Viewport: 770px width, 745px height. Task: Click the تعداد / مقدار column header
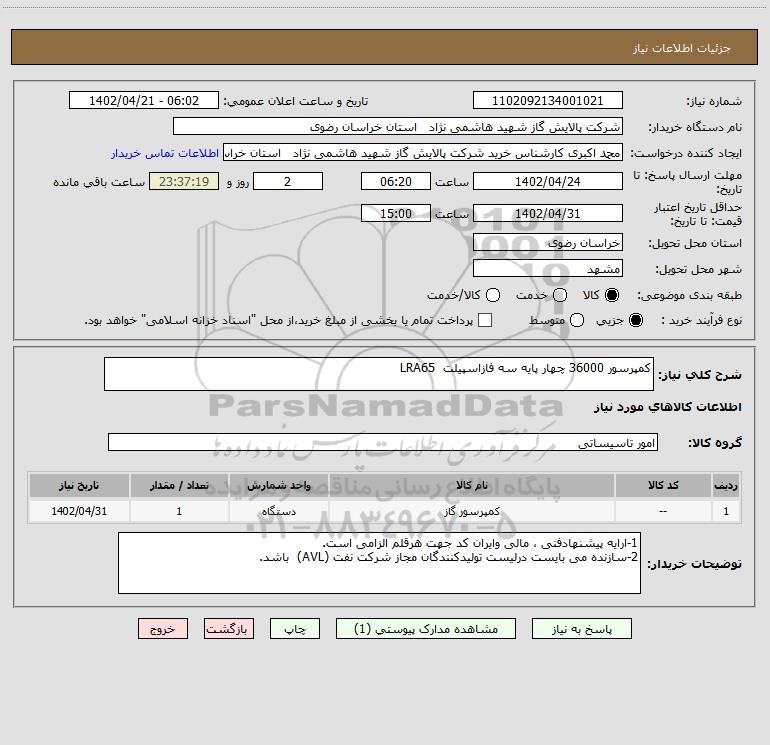click(x=179, y=485)
